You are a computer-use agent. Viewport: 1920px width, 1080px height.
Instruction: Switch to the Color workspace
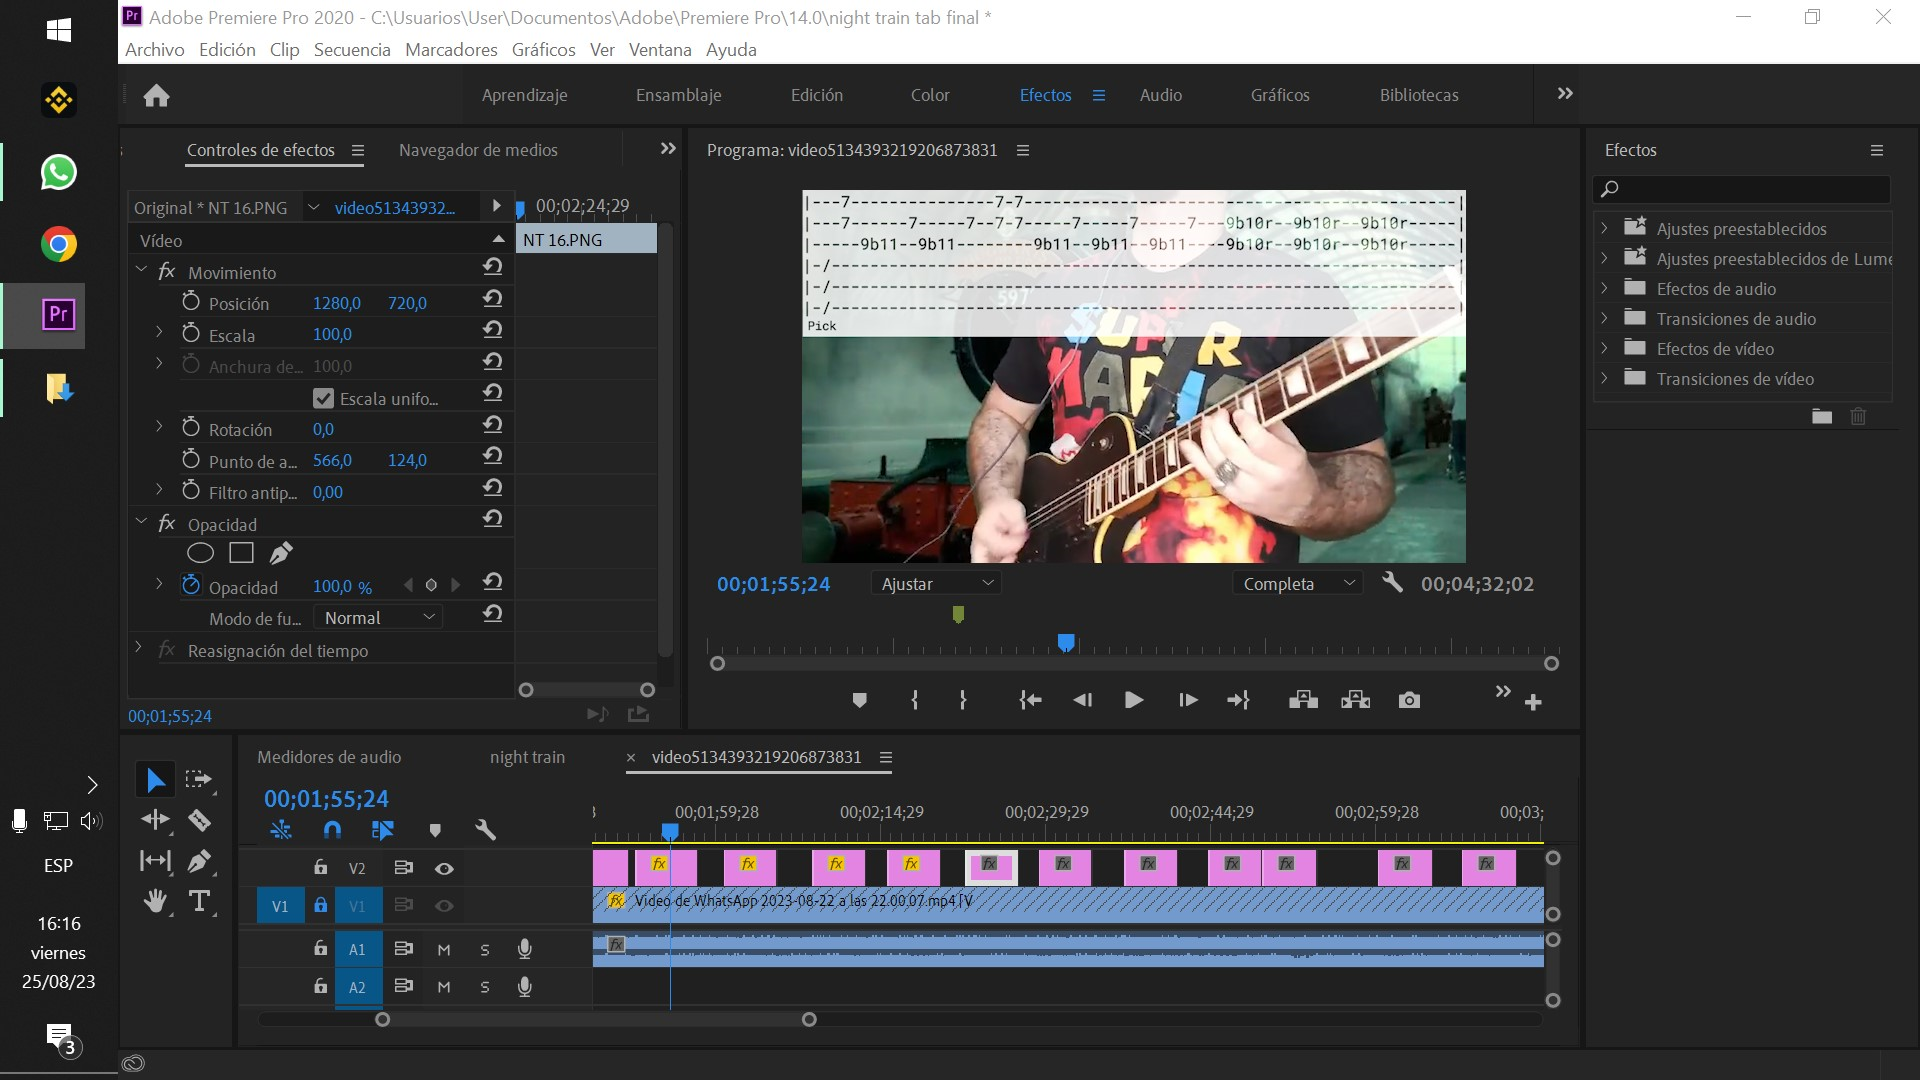click(x=930, y=95)
